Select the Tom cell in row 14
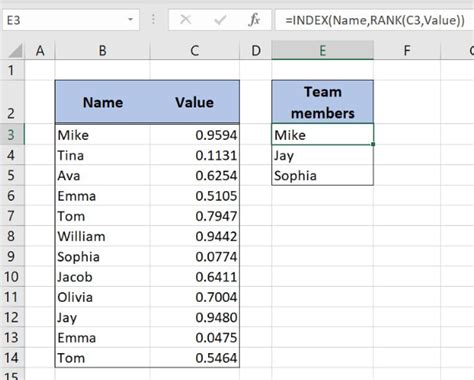This screenshot has width=474, height=380. [x=103, y=358]
